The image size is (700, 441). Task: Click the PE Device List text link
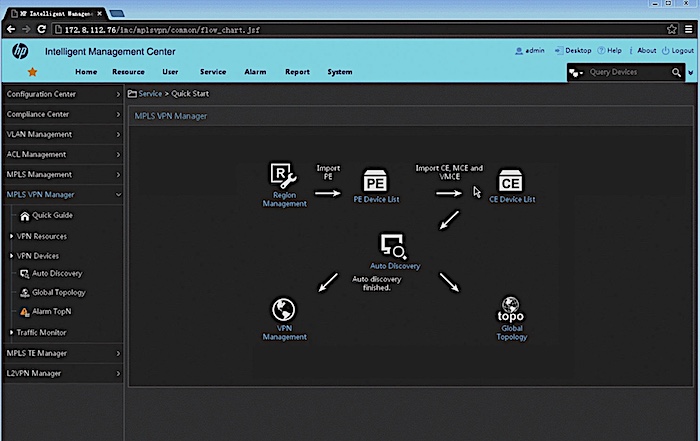click(376, 200)
